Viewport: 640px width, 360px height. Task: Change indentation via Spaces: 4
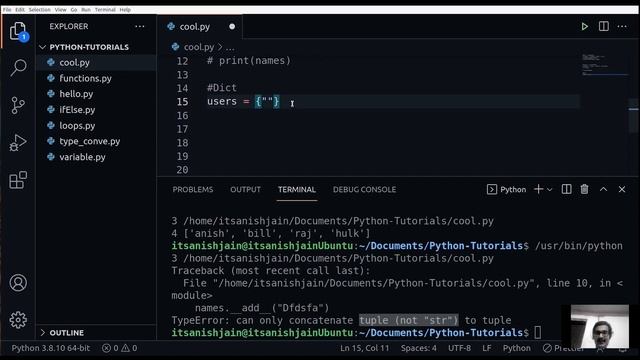click(418, 348)
